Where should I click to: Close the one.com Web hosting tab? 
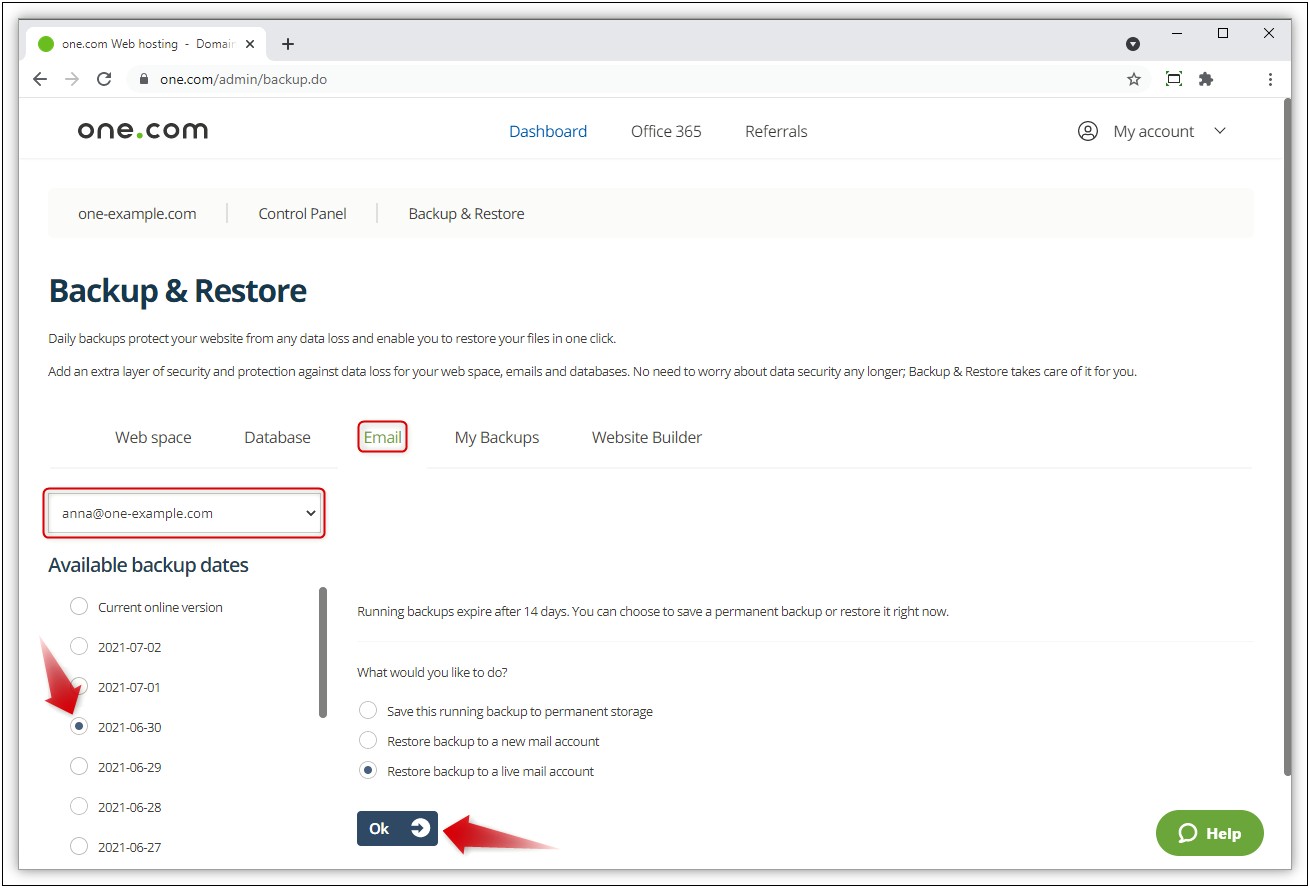point(250,44)
